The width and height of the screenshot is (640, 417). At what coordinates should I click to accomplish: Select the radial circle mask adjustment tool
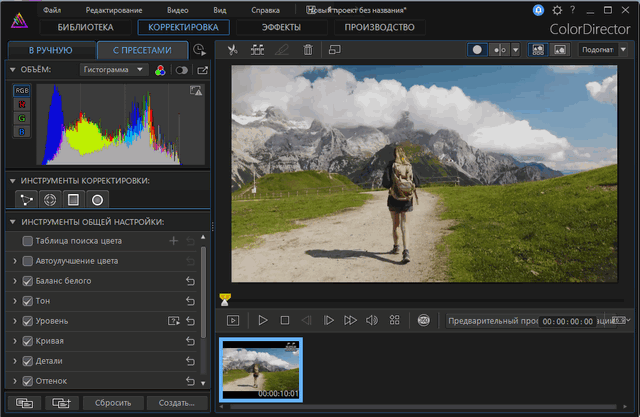(98, 199)
